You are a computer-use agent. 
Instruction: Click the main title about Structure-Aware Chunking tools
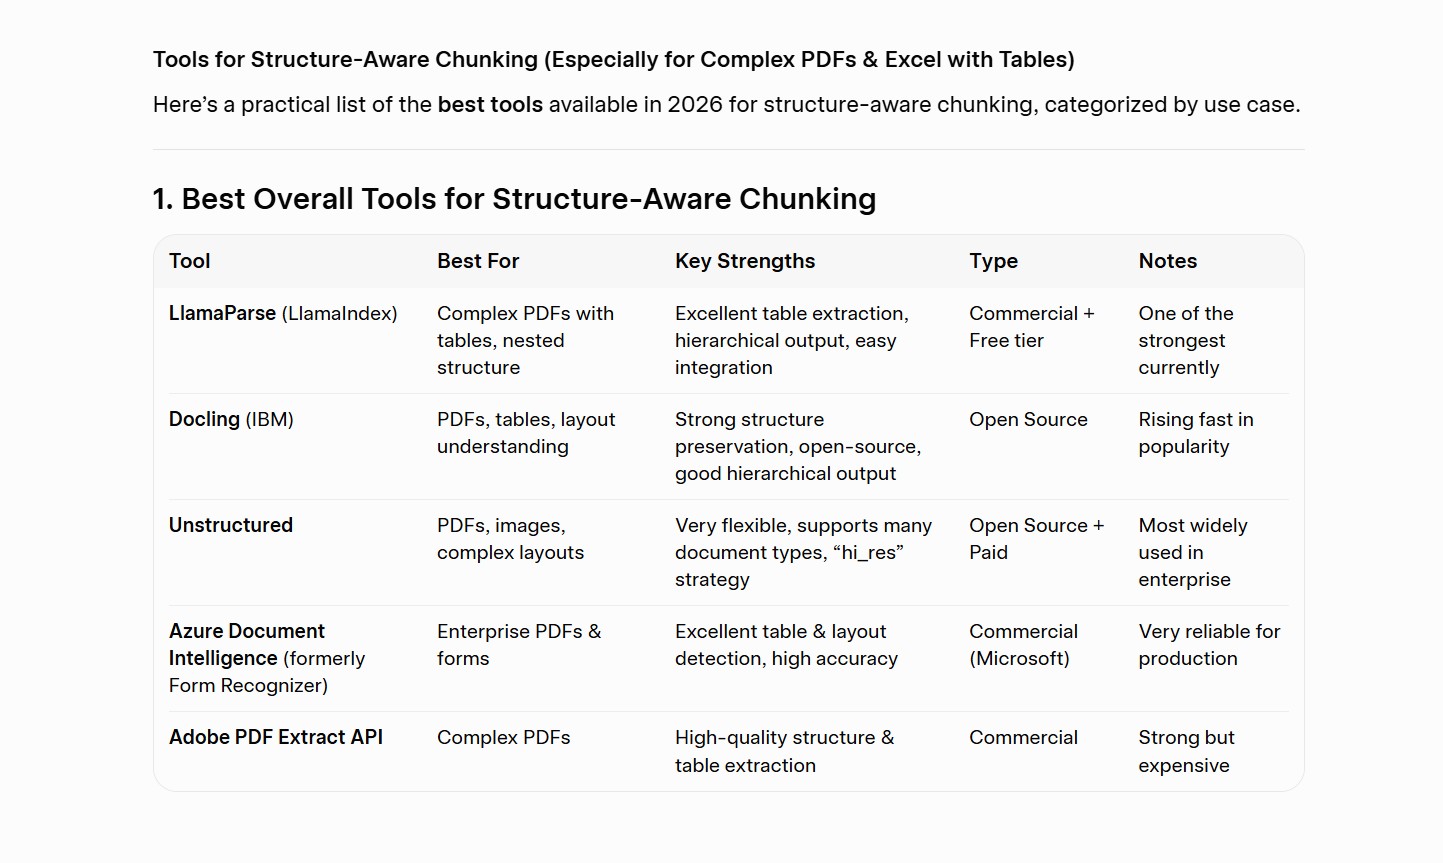tap(613, 59)
